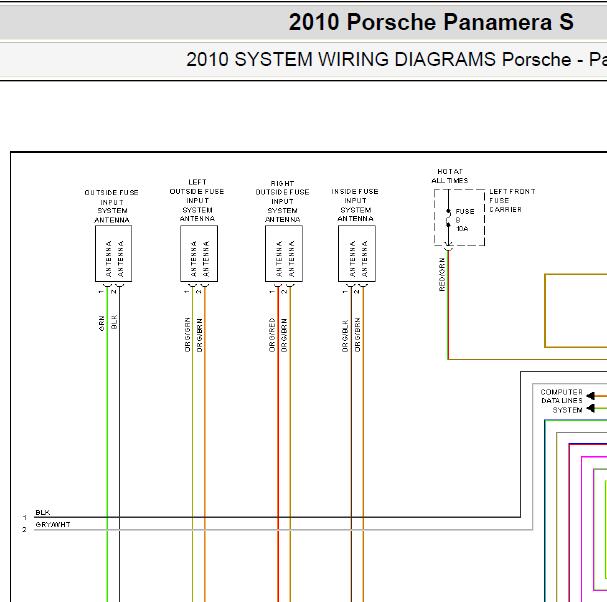Click the 'HOT AT ALL TIMES' label
607x602 pixels.
(x=450, y=176)
